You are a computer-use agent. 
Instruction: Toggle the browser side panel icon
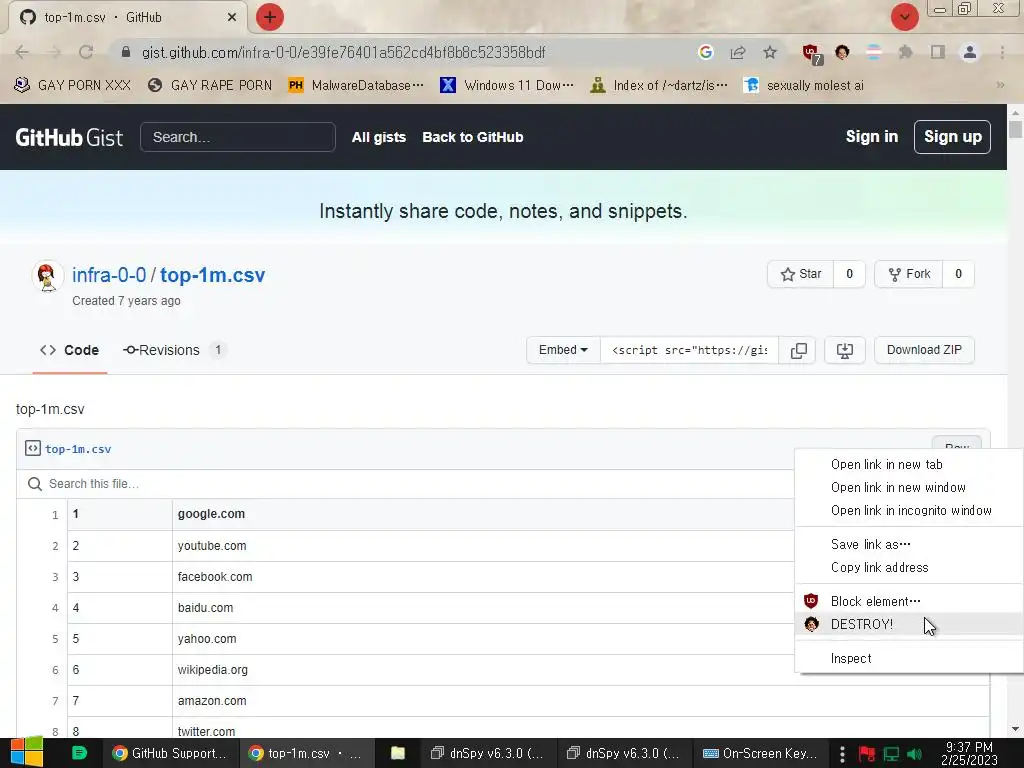coord(938,52)
